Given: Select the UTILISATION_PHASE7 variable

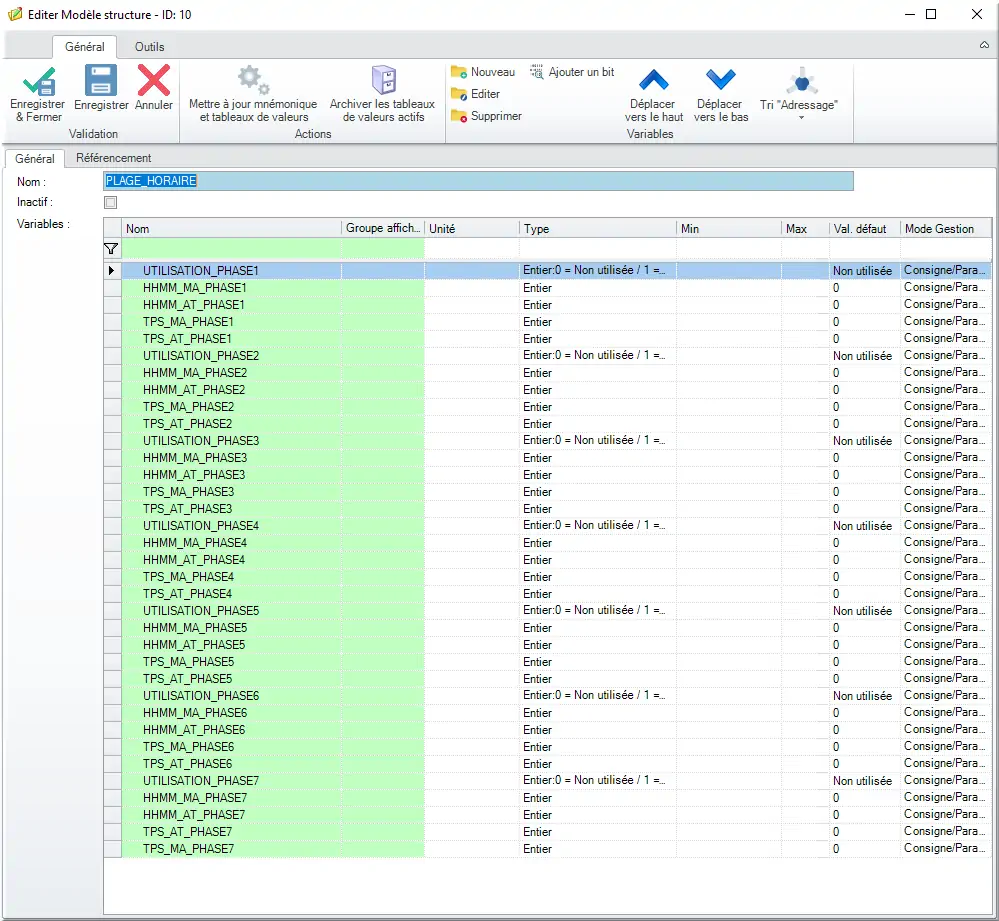Looking at the screenshot, I should (201, 781).
